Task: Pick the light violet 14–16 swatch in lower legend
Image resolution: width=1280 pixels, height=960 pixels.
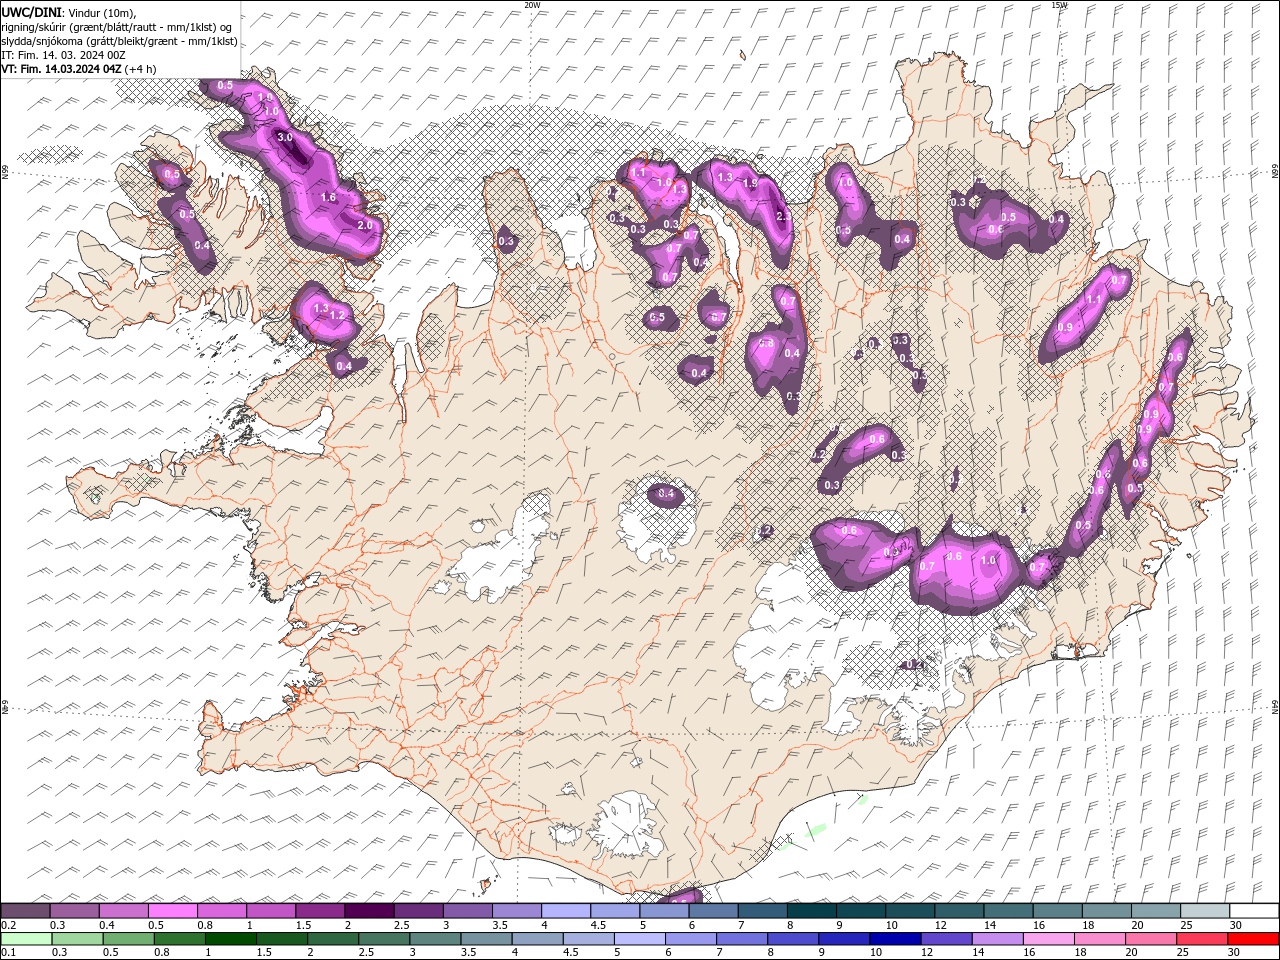Action: [x=997, y=939]
